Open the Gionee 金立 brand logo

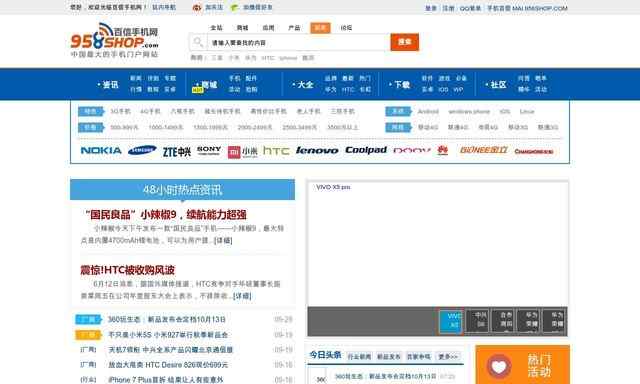click(x=484, y=150)
